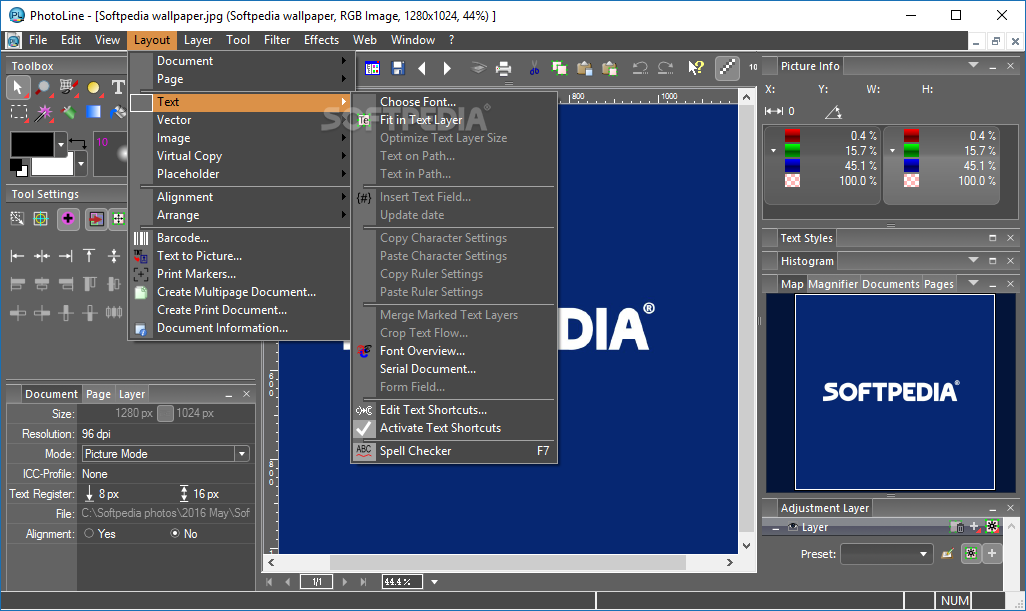Open the foreground color dropdown arrow
Image resolution: width=1026 pixels, height=611 pixels.
coord(61,143)
